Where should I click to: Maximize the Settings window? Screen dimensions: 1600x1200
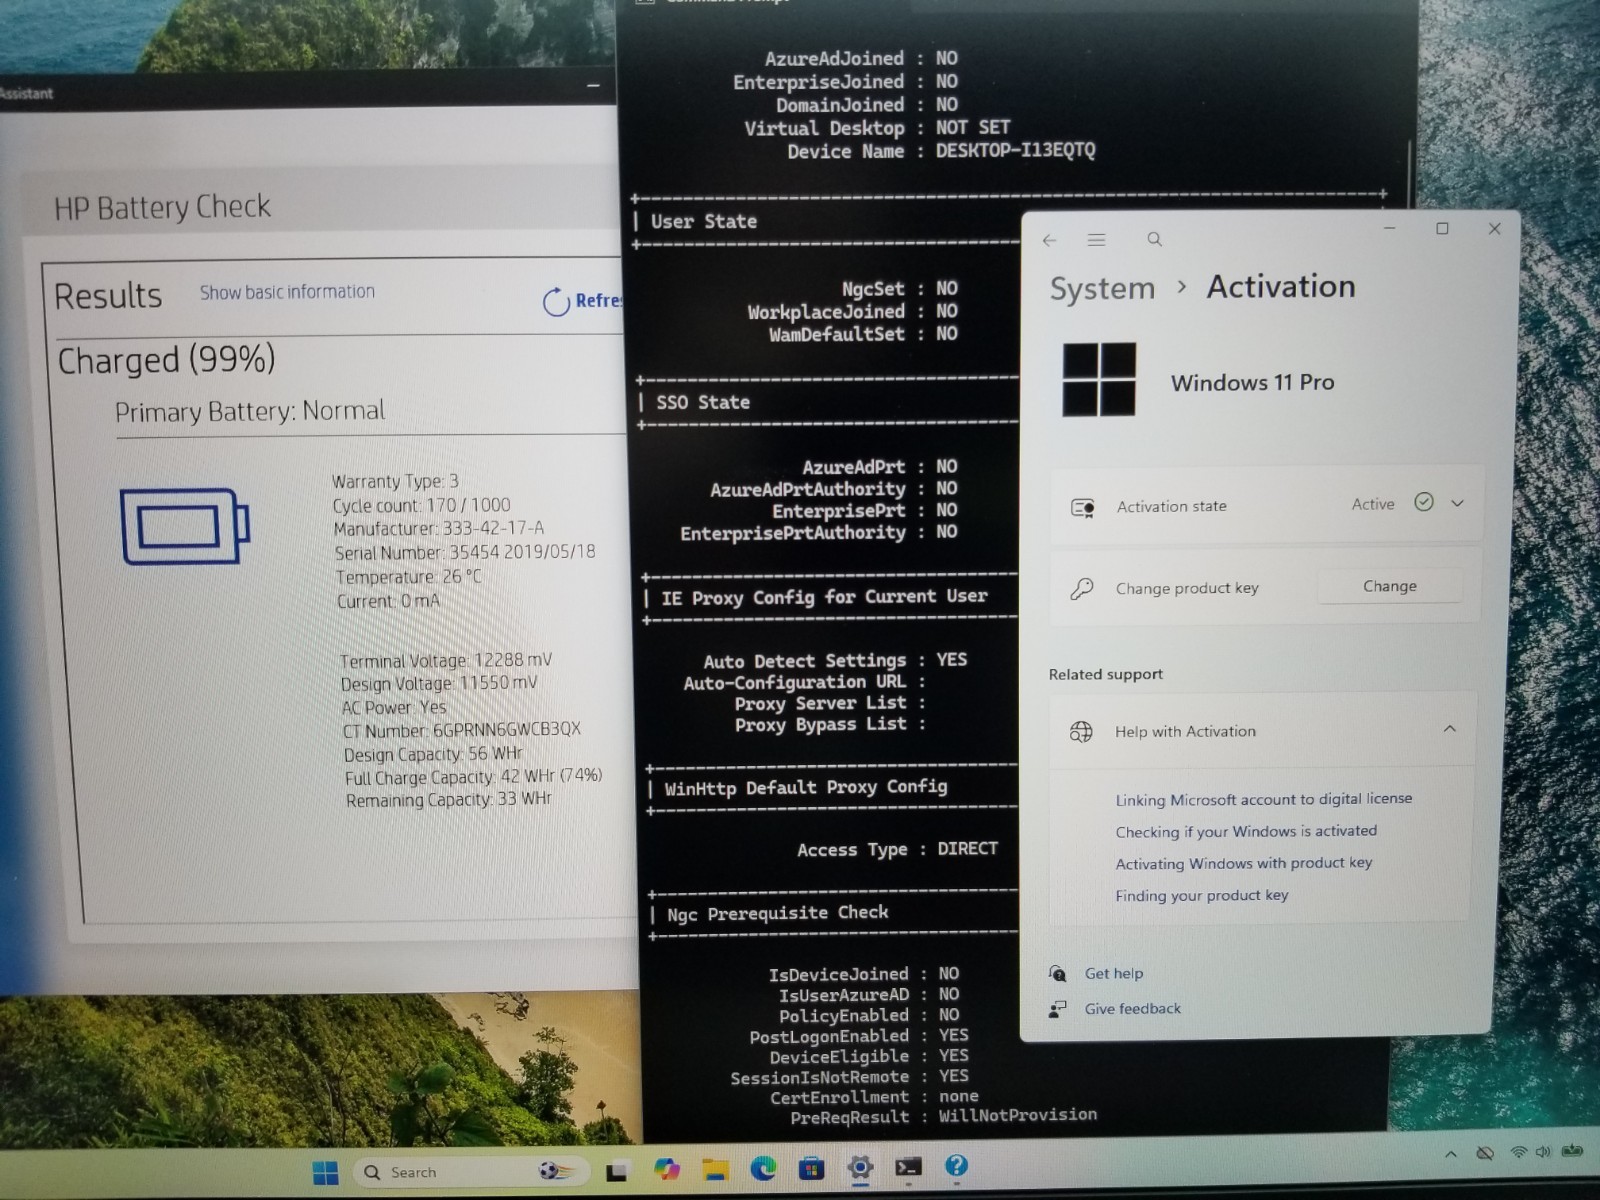[x=1442, y=229]
